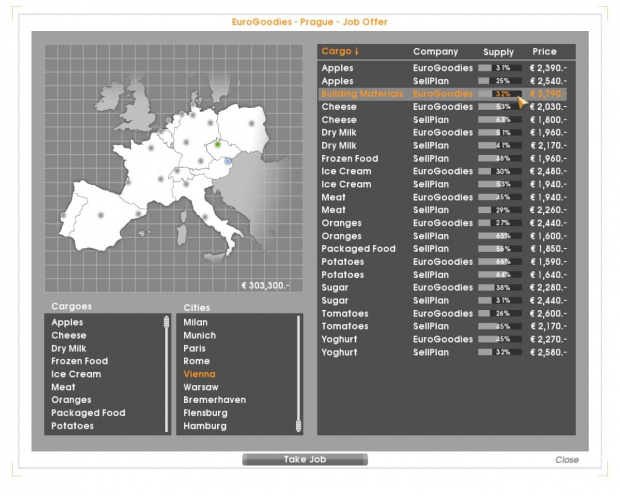
Task: Sort offers by Supply column header
Action: point(498,51)
